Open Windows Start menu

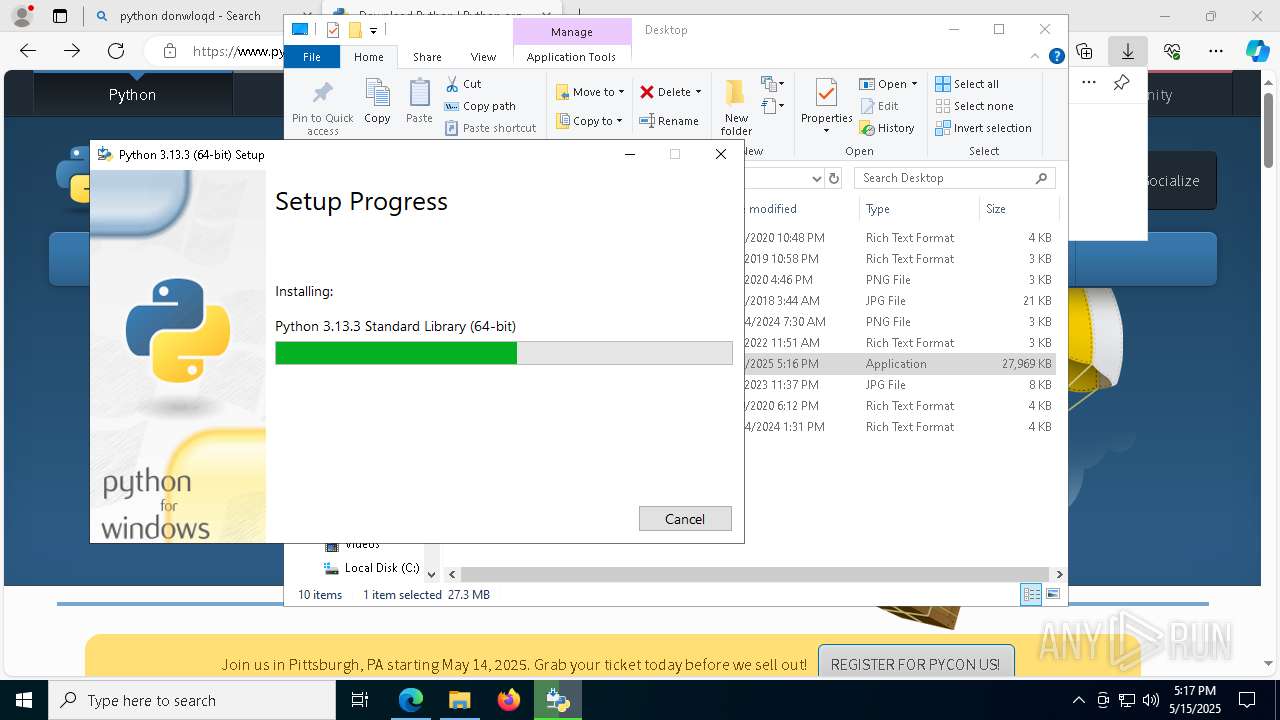(x=23, y=700)
